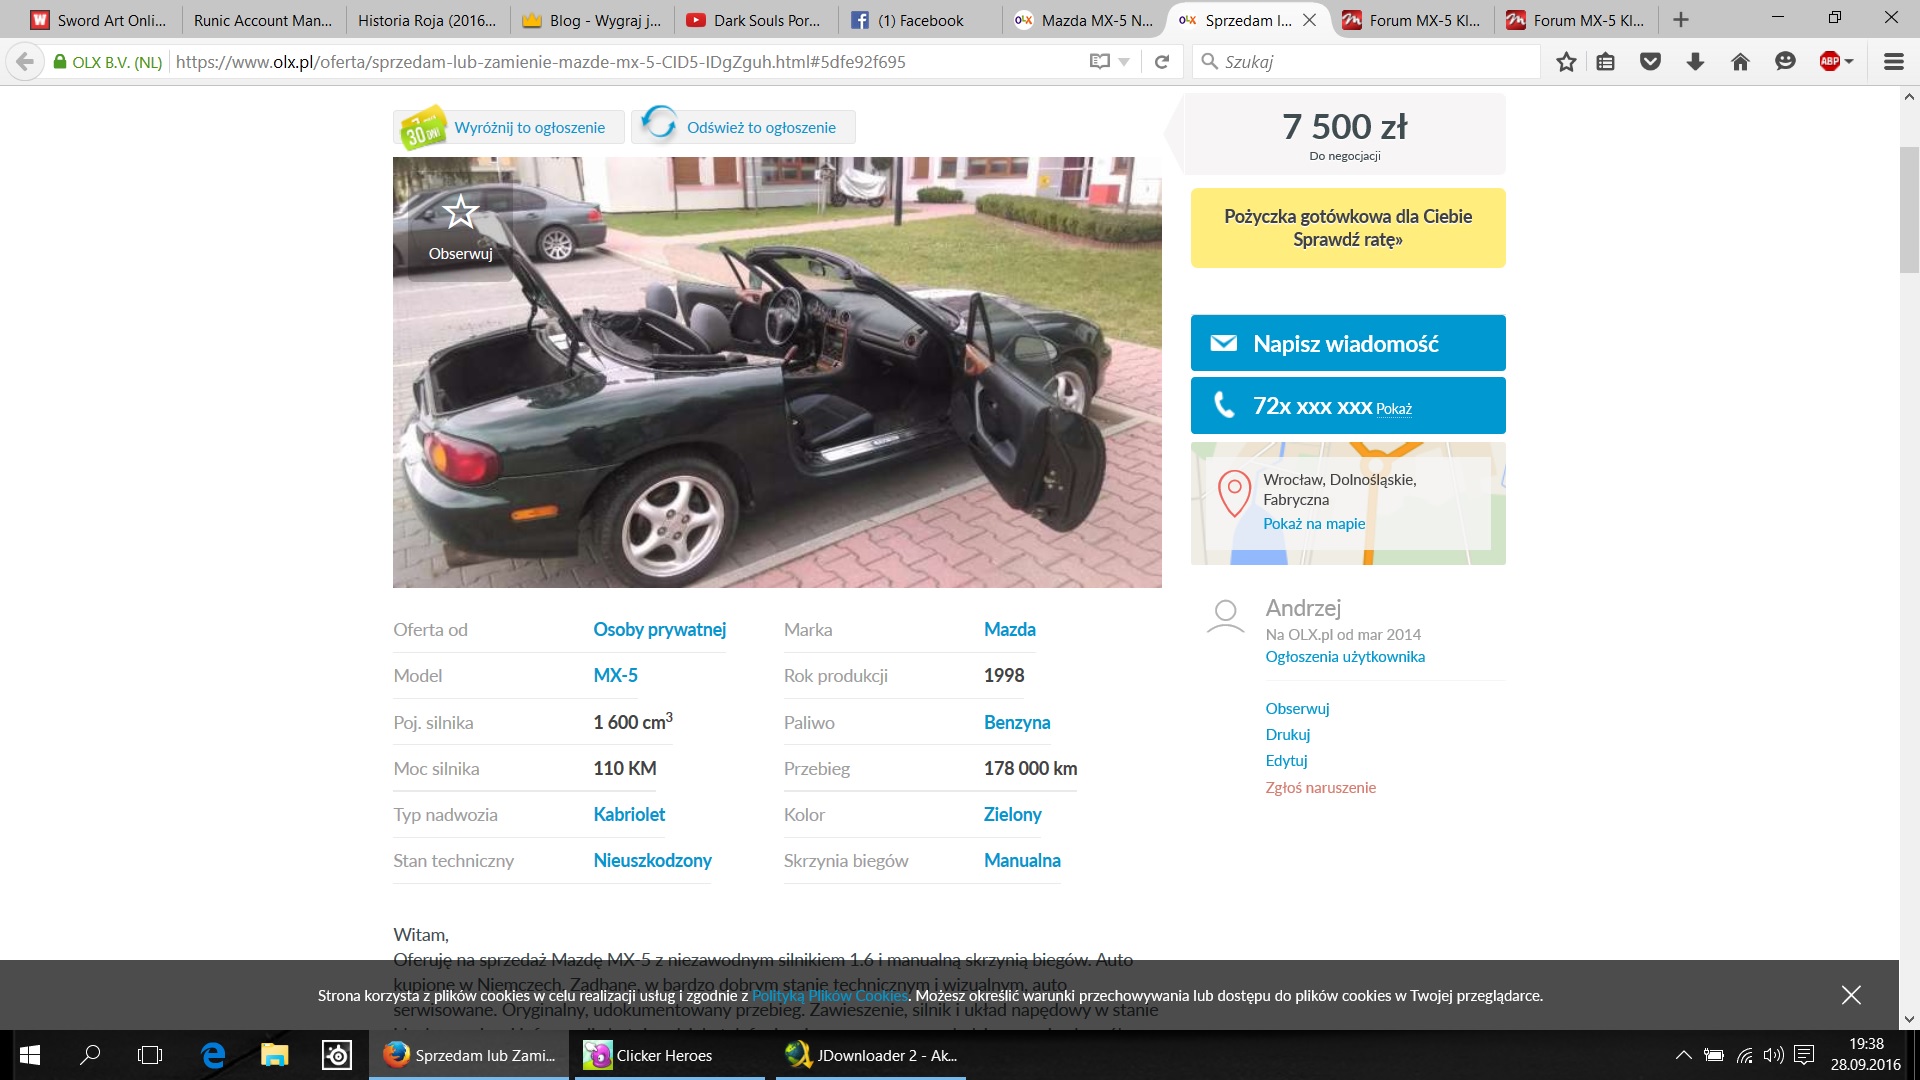This screenshot has height=1080, width=1920.
Task: Click the Firefox bookmark star icon
Action: pos(1566,62)
